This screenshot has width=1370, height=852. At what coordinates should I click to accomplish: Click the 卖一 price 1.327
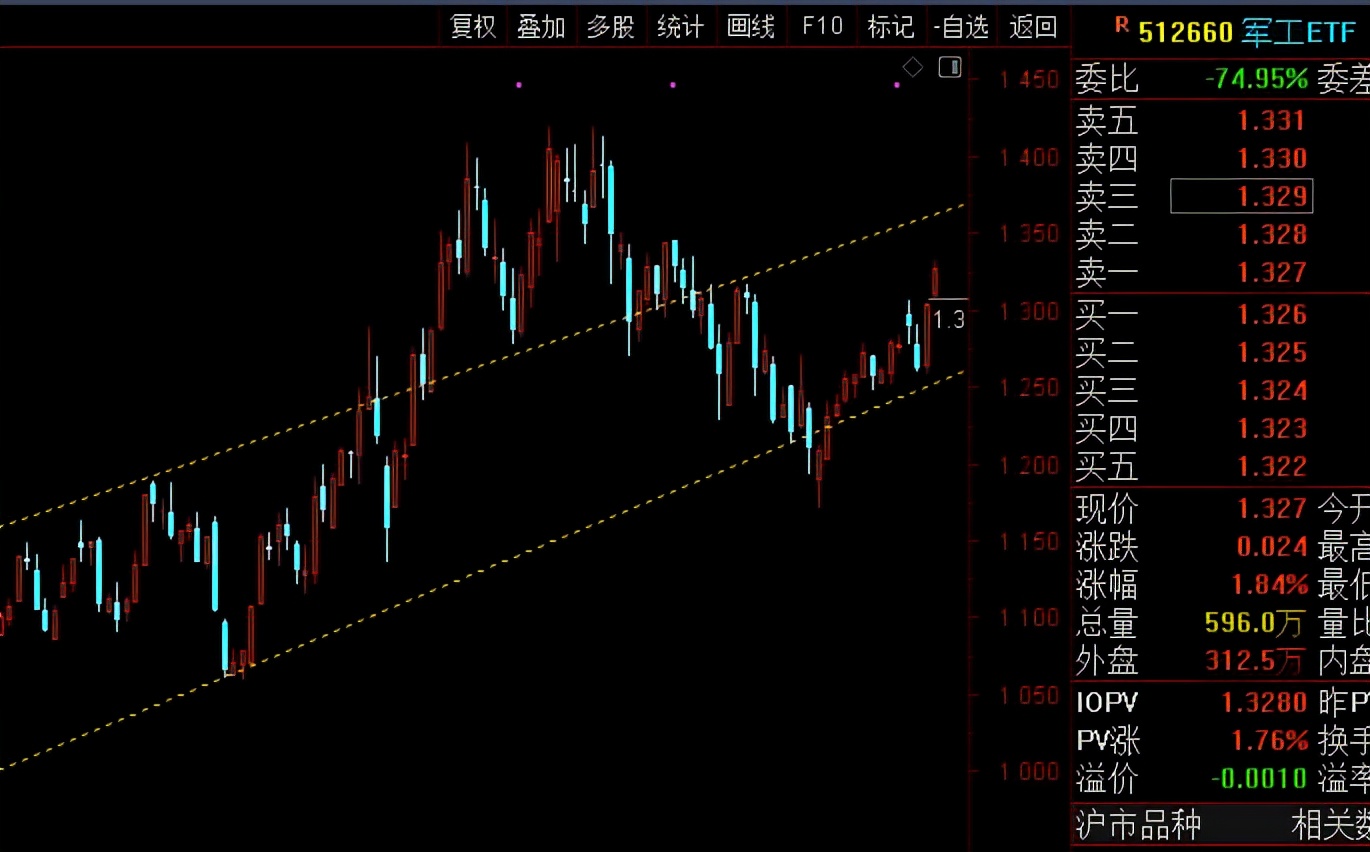tap(1272, 272)
